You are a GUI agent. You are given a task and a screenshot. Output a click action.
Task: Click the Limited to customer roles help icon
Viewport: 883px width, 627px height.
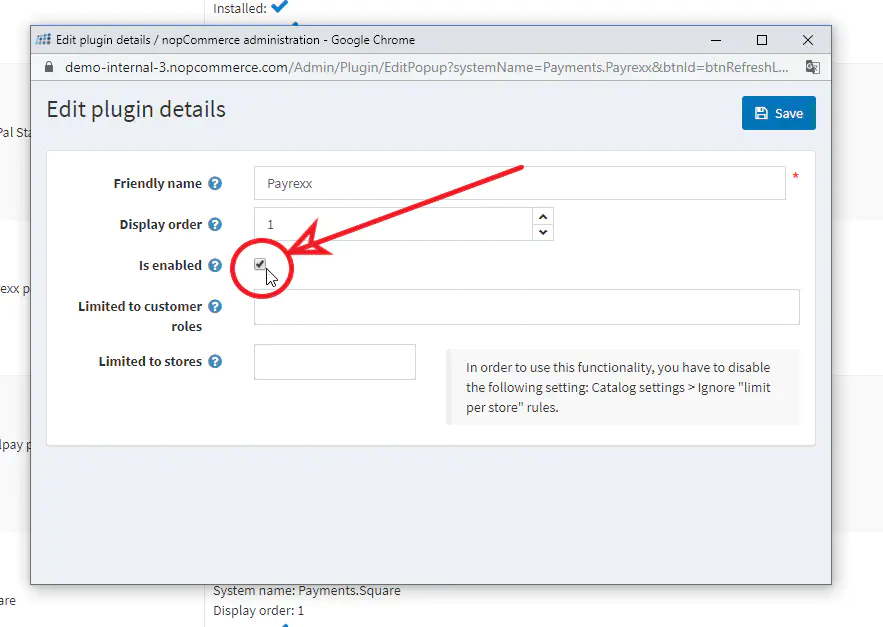(x=215, y=307)
